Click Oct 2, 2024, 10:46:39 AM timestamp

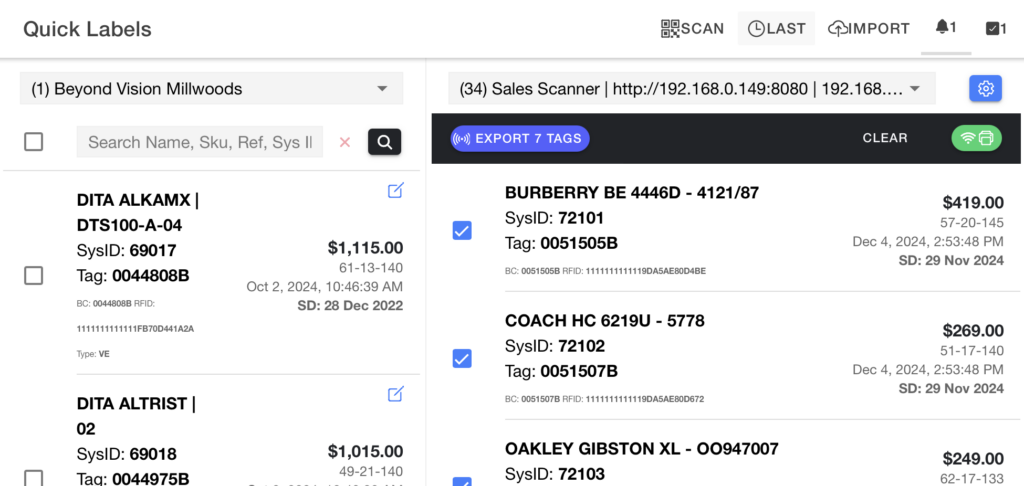325,287
